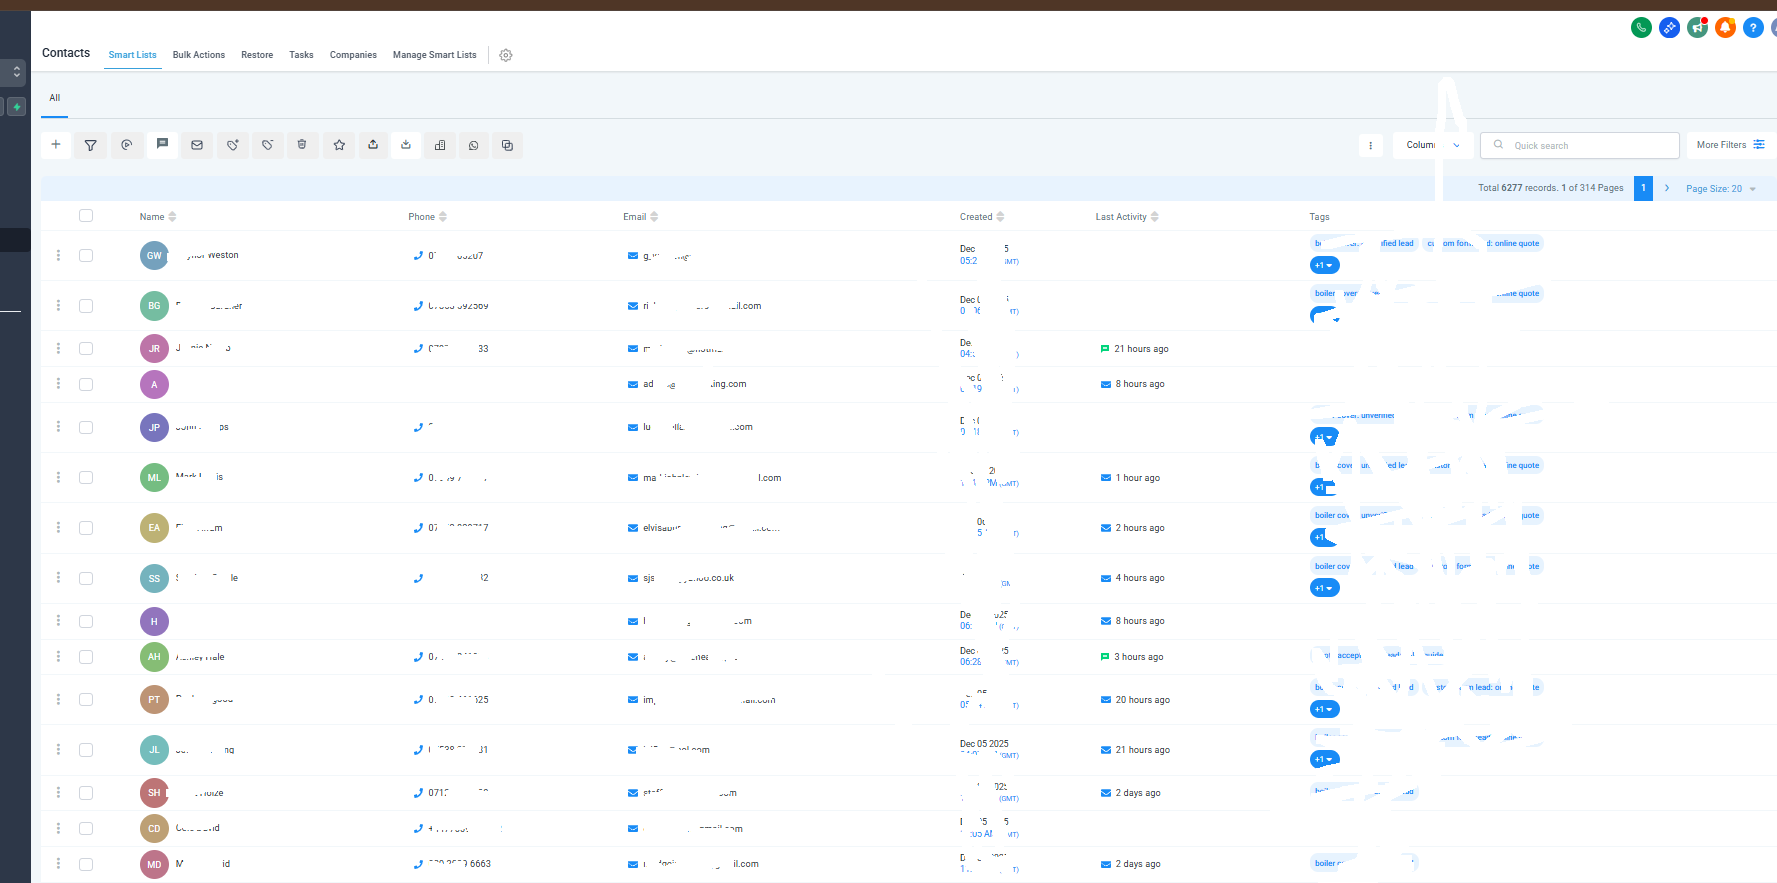Toggle the select-all checkbox in the table header
This screenshot has height=883, width=1777.
[86, 216]
